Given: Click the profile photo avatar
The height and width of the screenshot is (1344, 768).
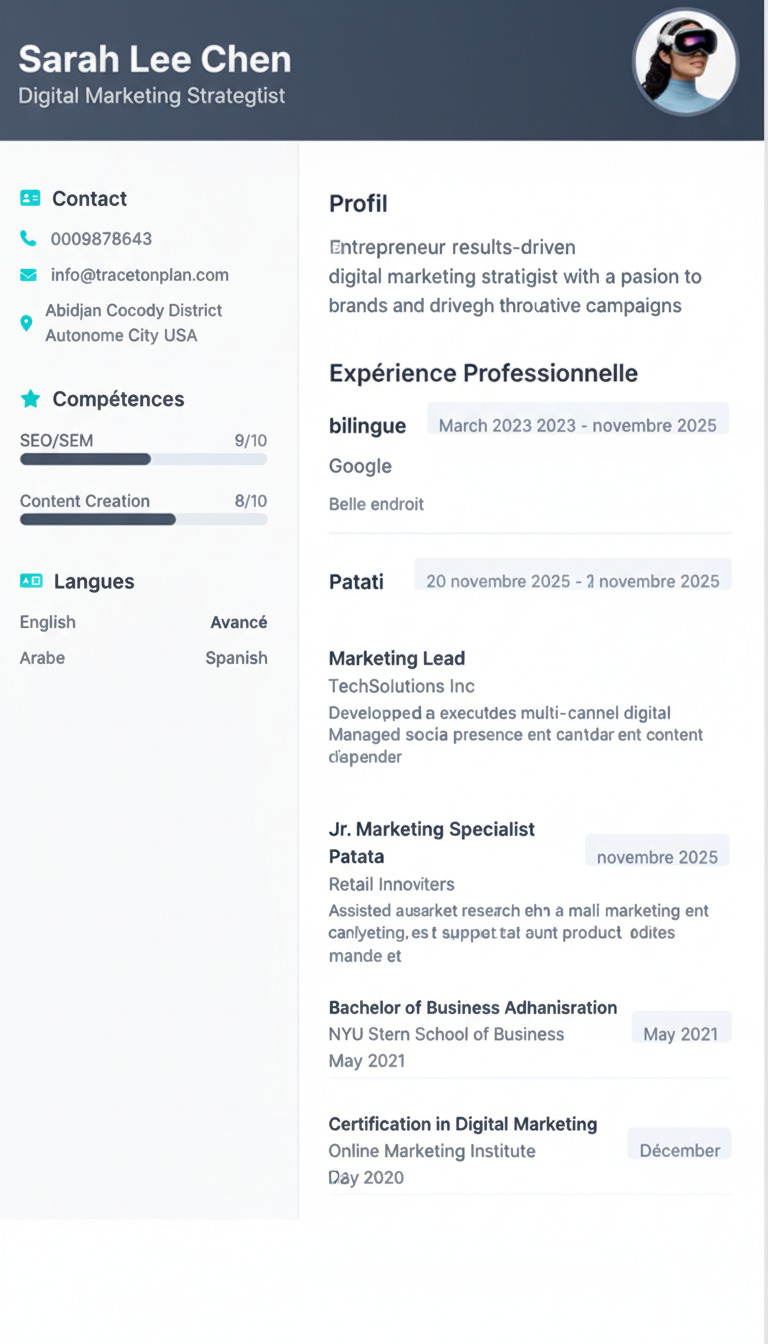Looking at the screenshot, I should (686, 62).
